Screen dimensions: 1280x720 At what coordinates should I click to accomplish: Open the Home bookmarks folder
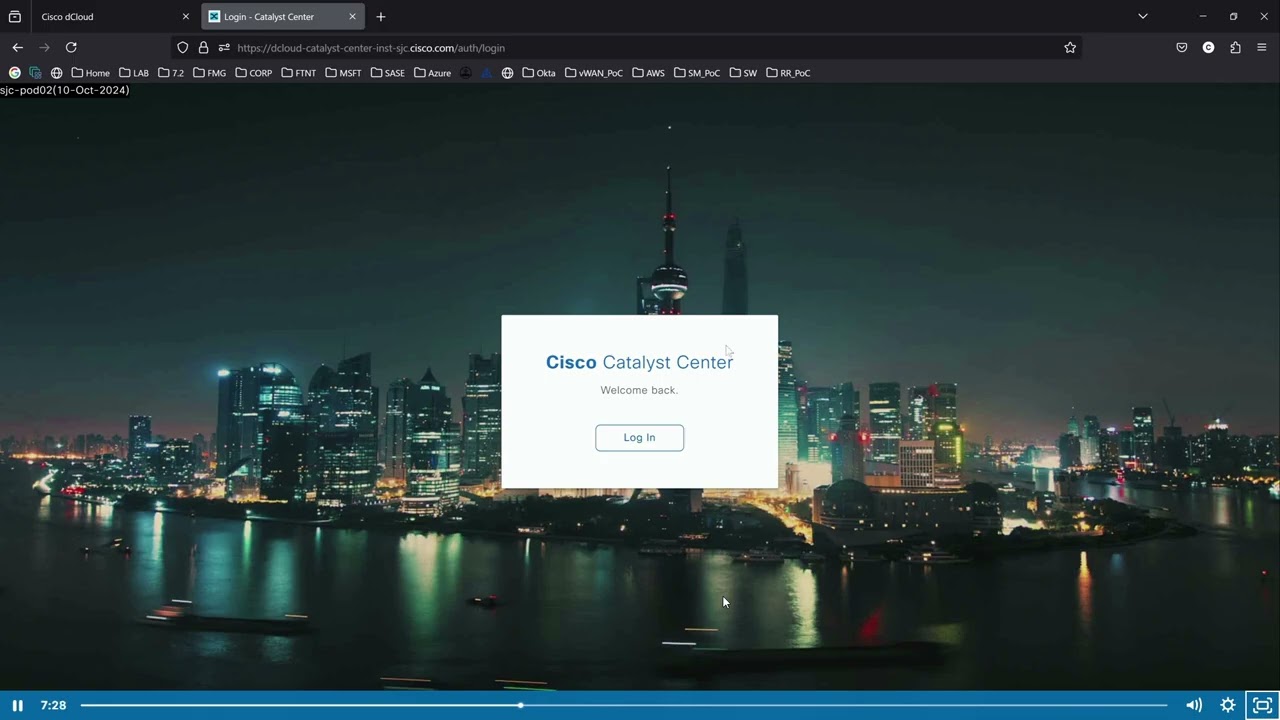pos(90,73)
